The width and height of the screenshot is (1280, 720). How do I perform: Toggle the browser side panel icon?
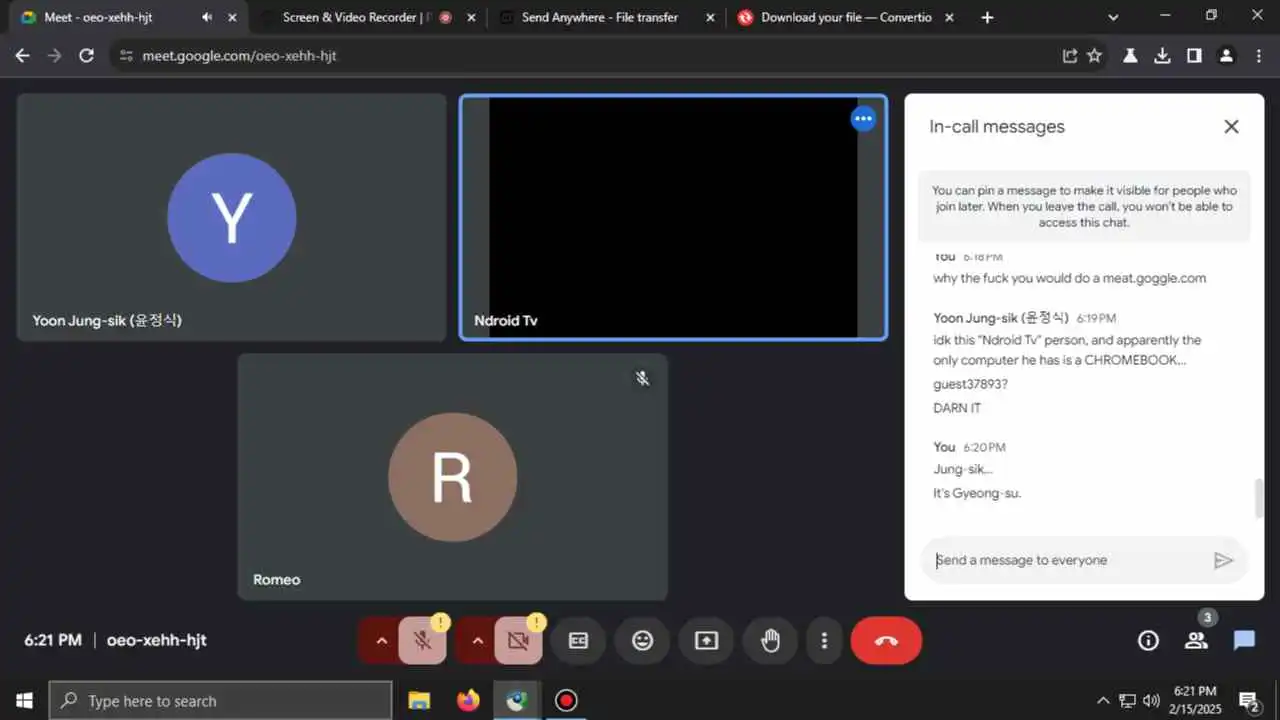(1194, 56)
